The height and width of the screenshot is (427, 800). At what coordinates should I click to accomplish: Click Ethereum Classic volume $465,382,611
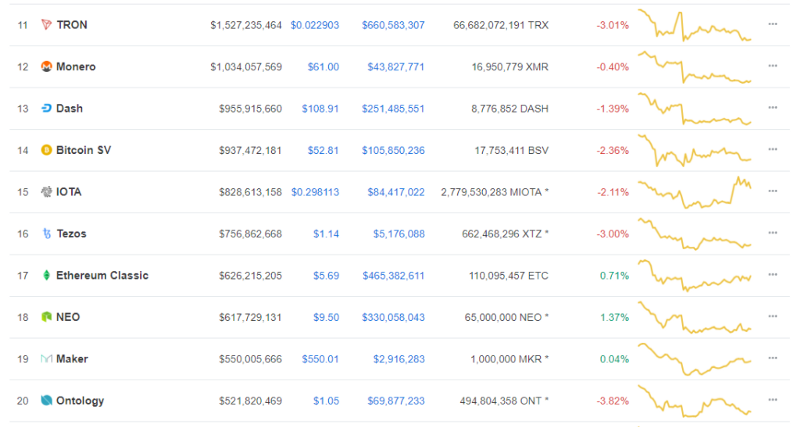coord(393,276)
